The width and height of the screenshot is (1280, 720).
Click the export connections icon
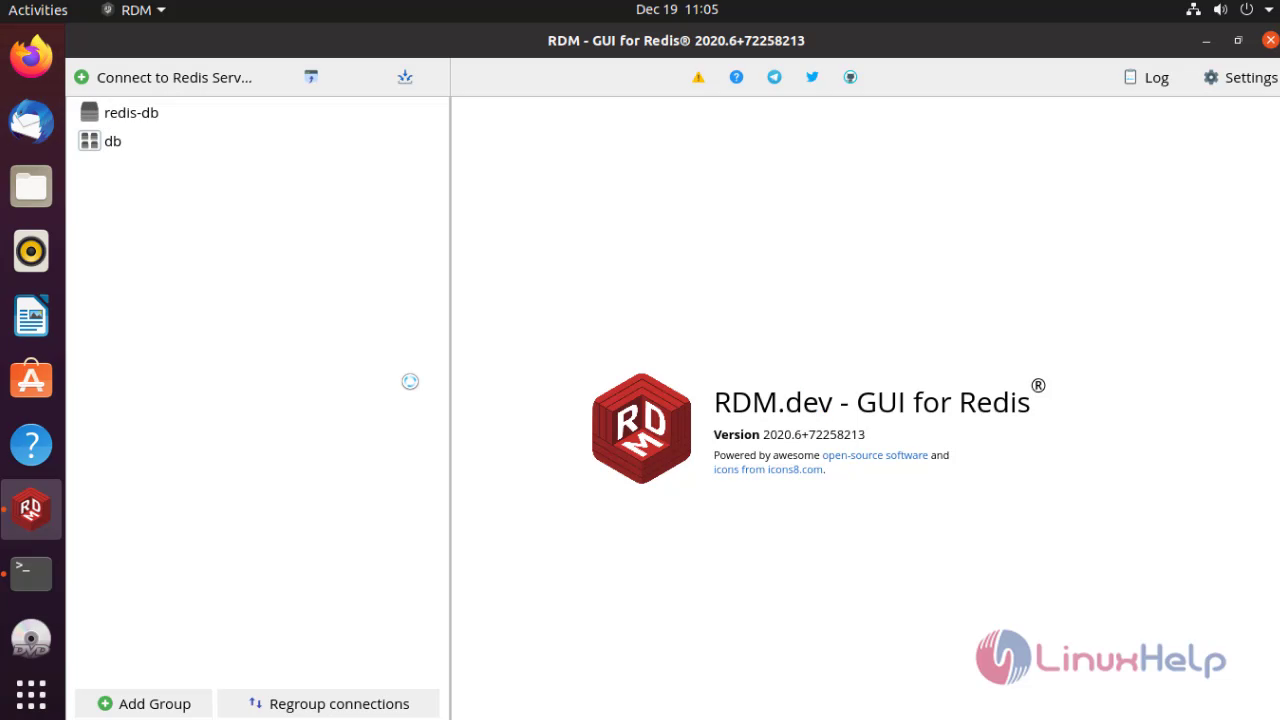click(405, 77)
